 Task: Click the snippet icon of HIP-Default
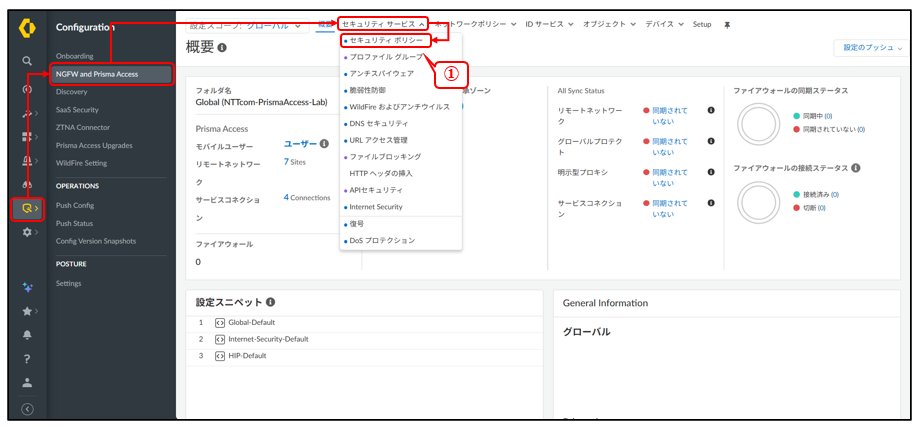pyautogui.click(x=220, y=356)
